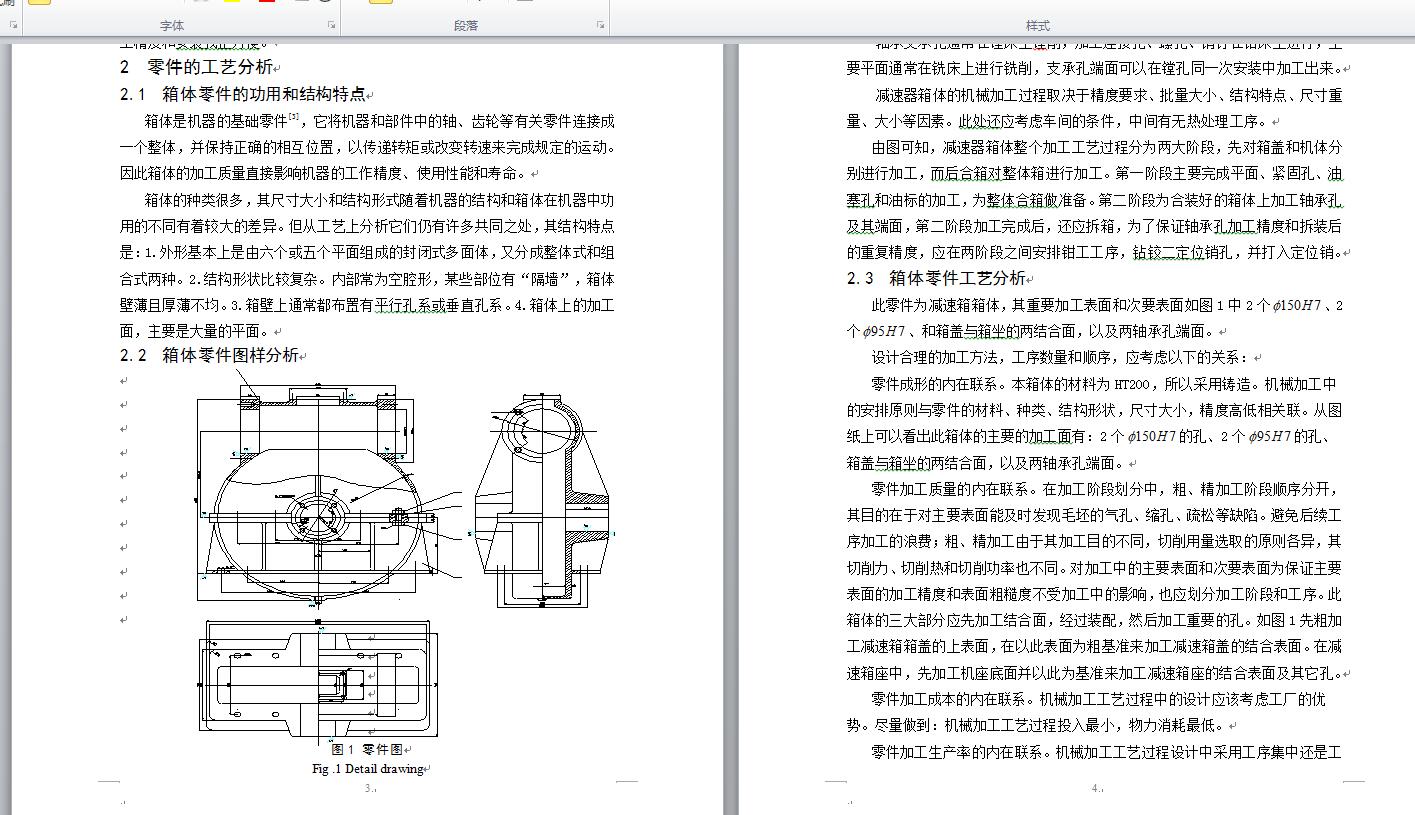
Task: Click the material text "HT200"
Action: click(x=1130, y=384)
